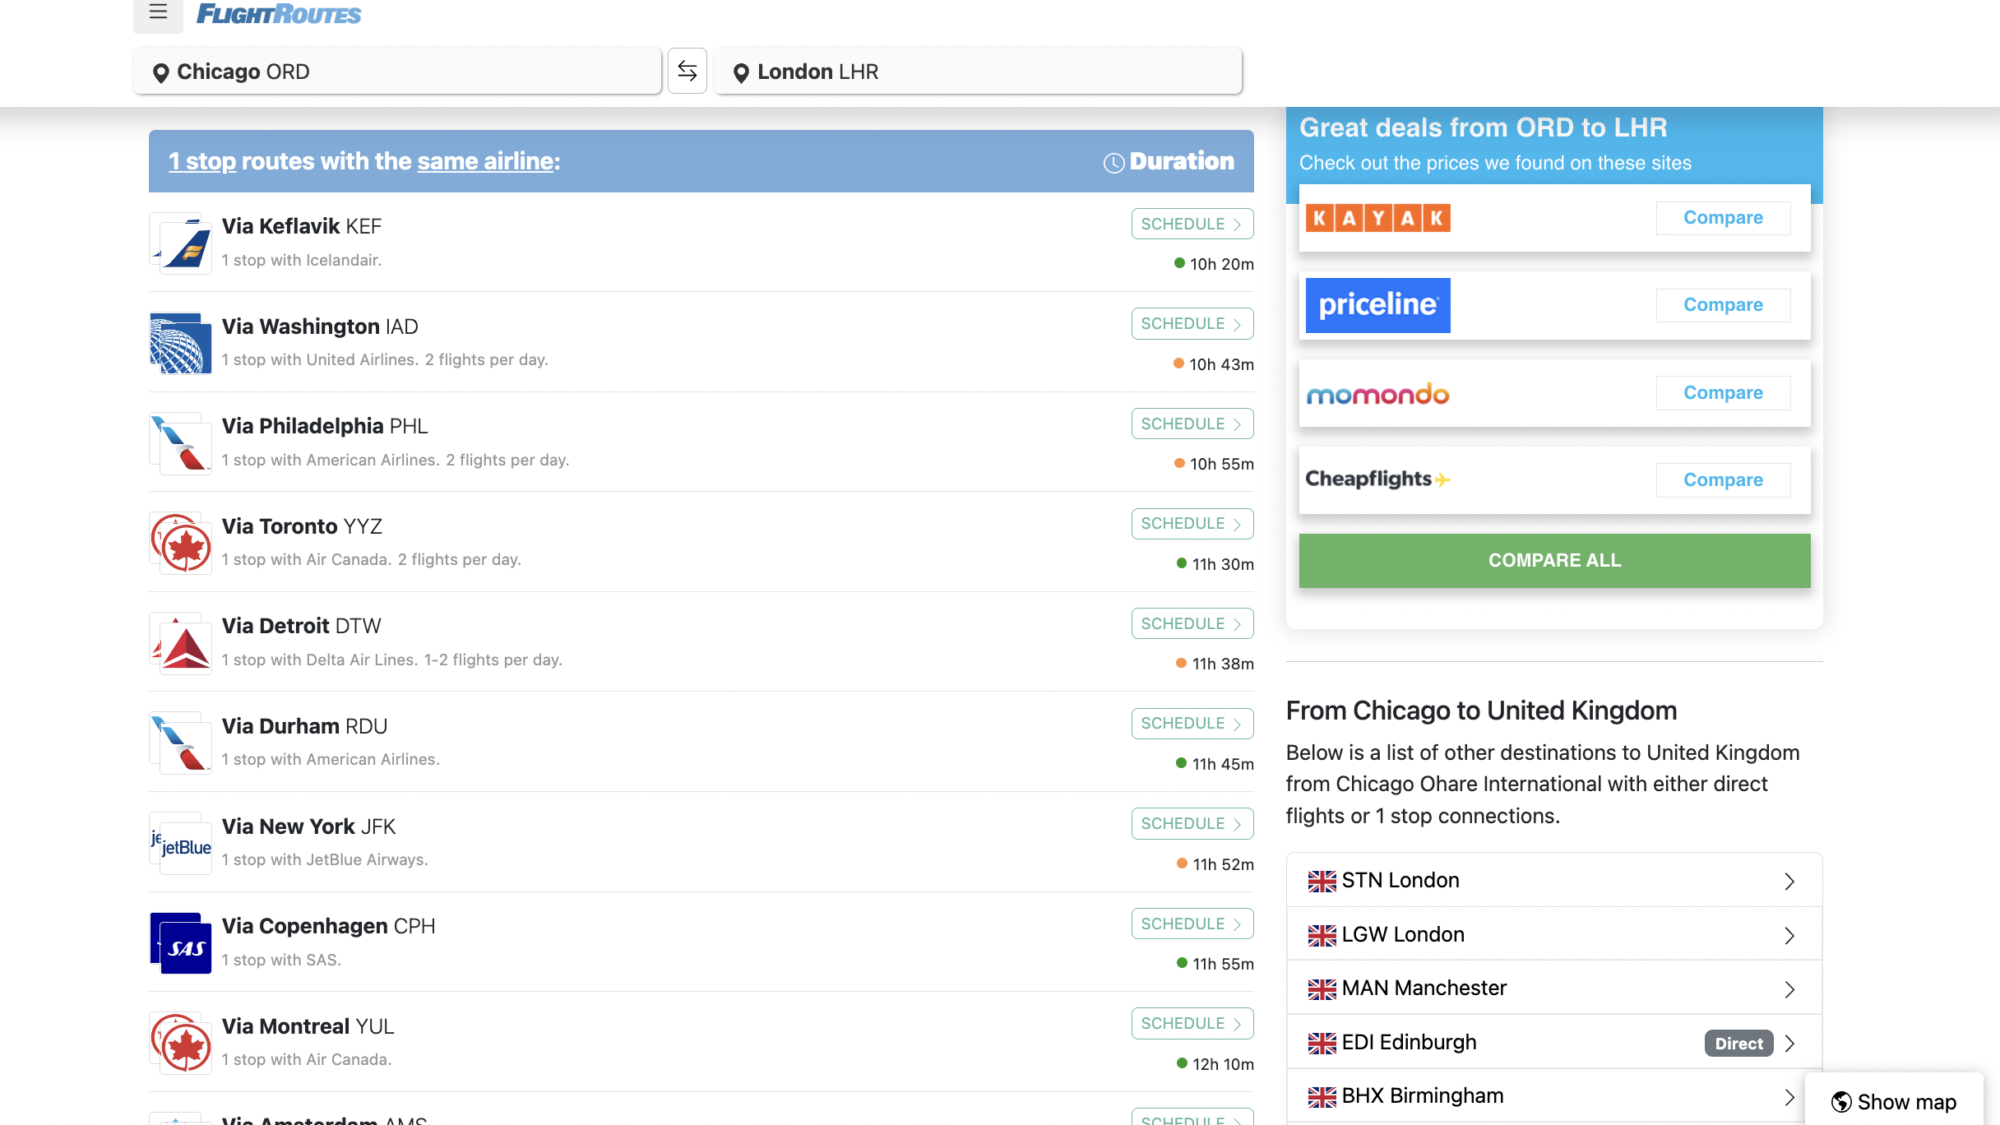Click the UK flag beside MAN Manchester

pyautogui.click(x=1322, y=989)
